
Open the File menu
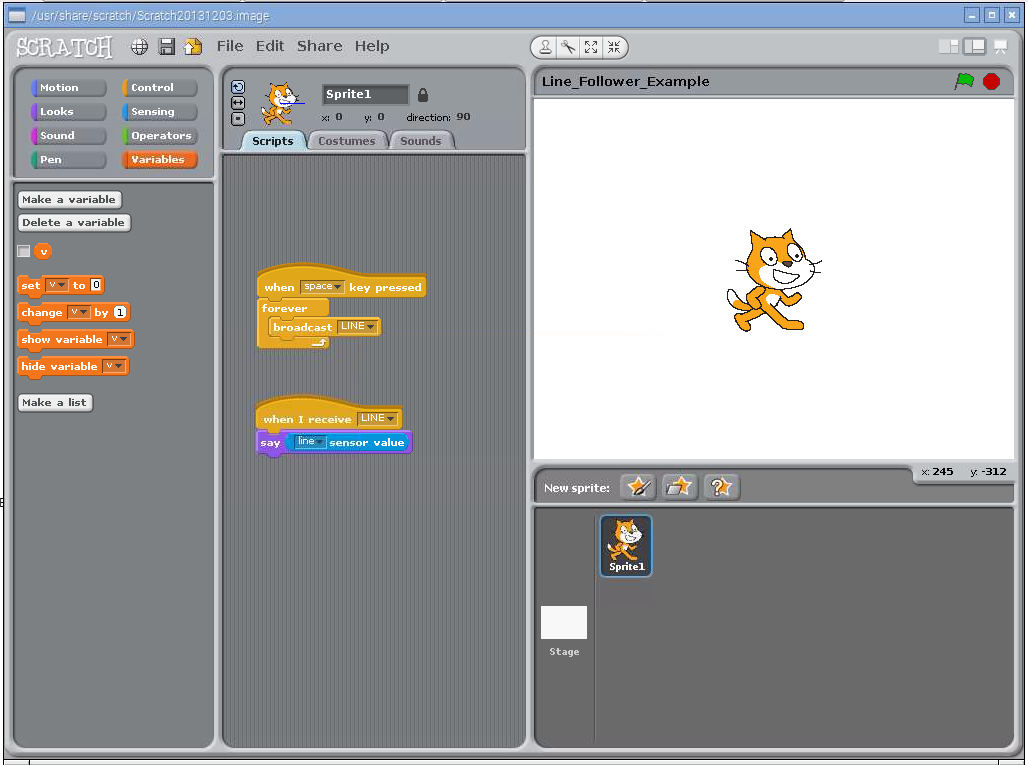230,46
